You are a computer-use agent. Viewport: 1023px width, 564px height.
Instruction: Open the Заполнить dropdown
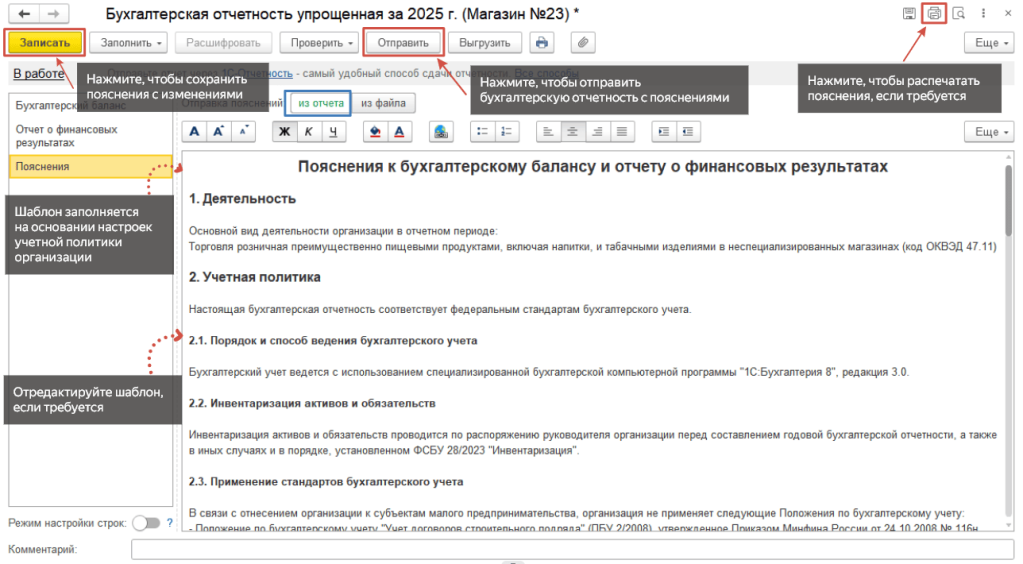click(128, 42)
